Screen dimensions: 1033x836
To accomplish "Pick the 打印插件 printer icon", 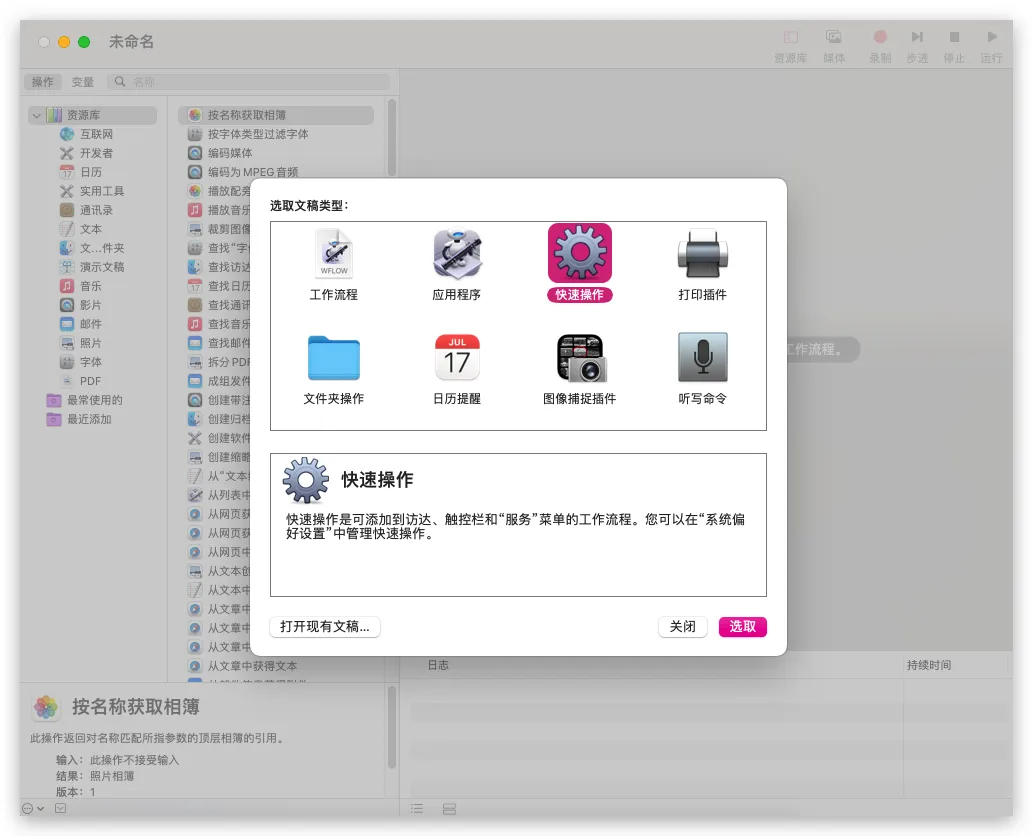I will click(702, 254).
